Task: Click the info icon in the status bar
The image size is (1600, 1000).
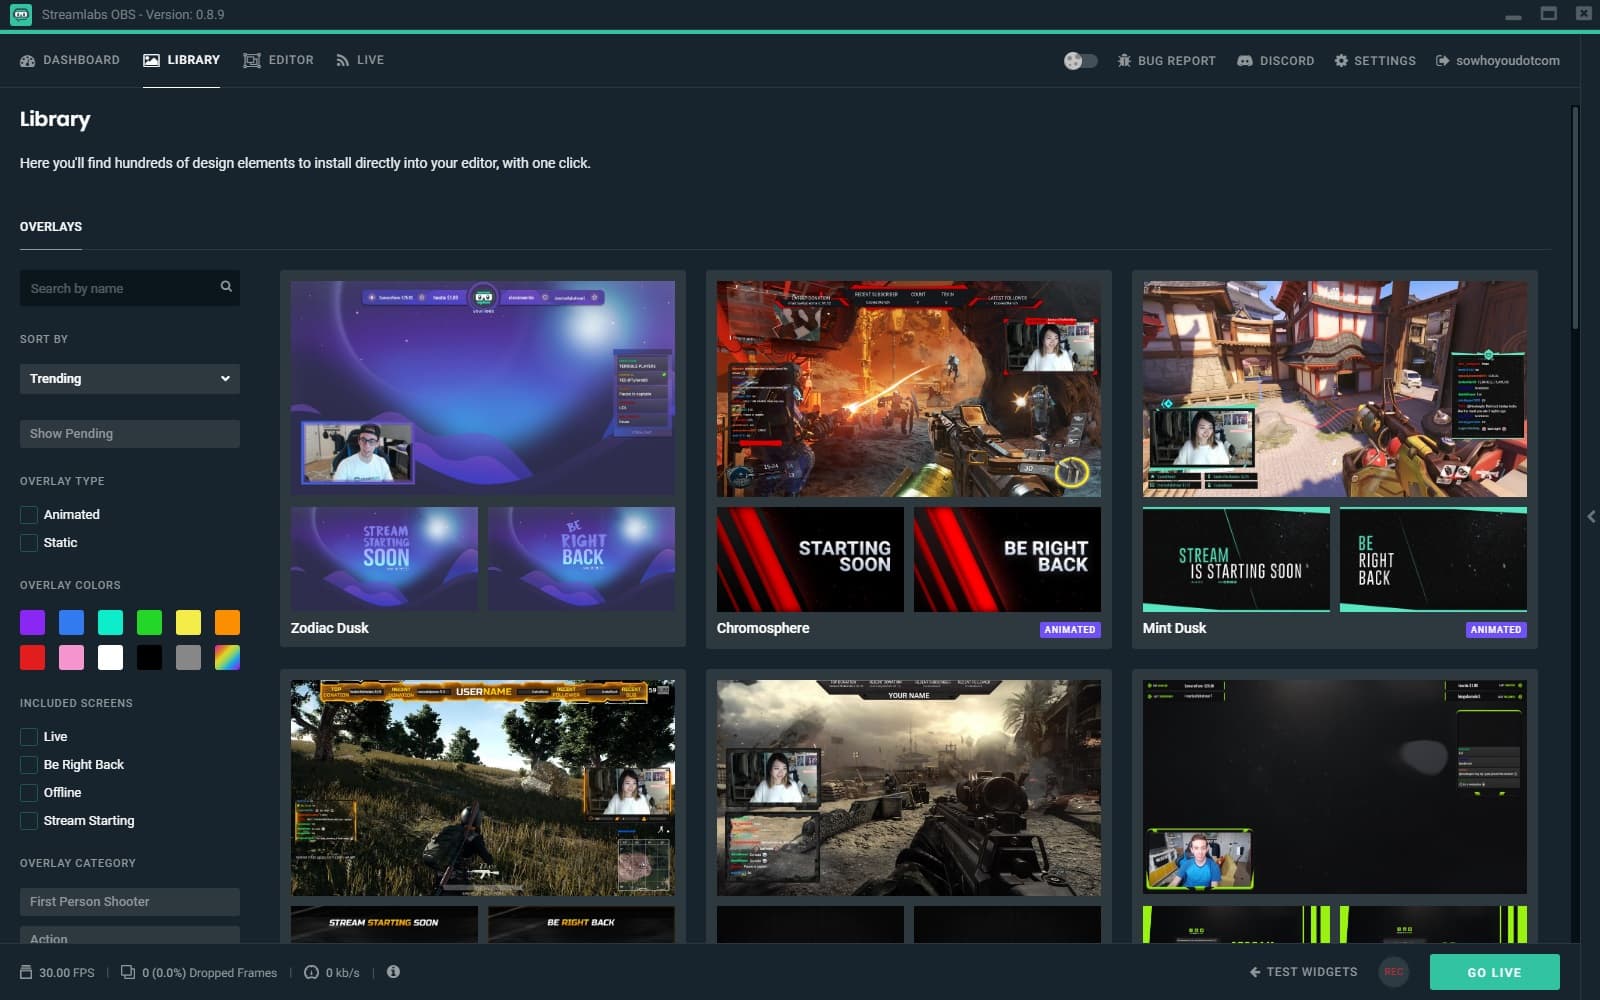Action: click(x=393, y=971)
